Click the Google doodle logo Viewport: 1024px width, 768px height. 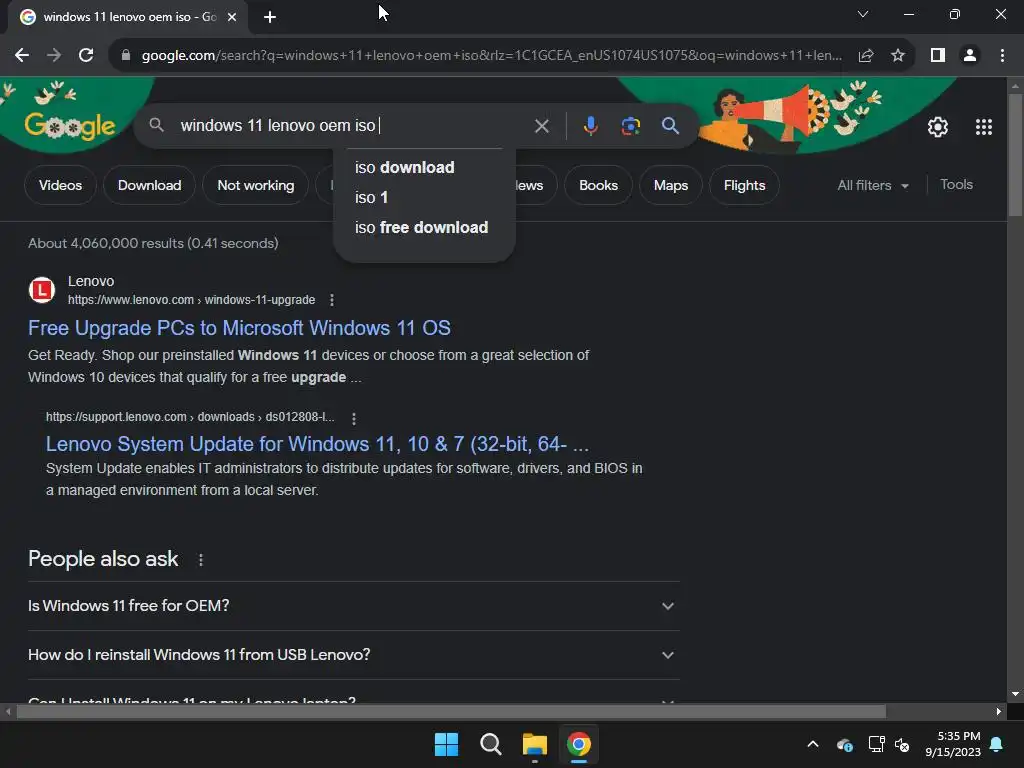(70, 125)
